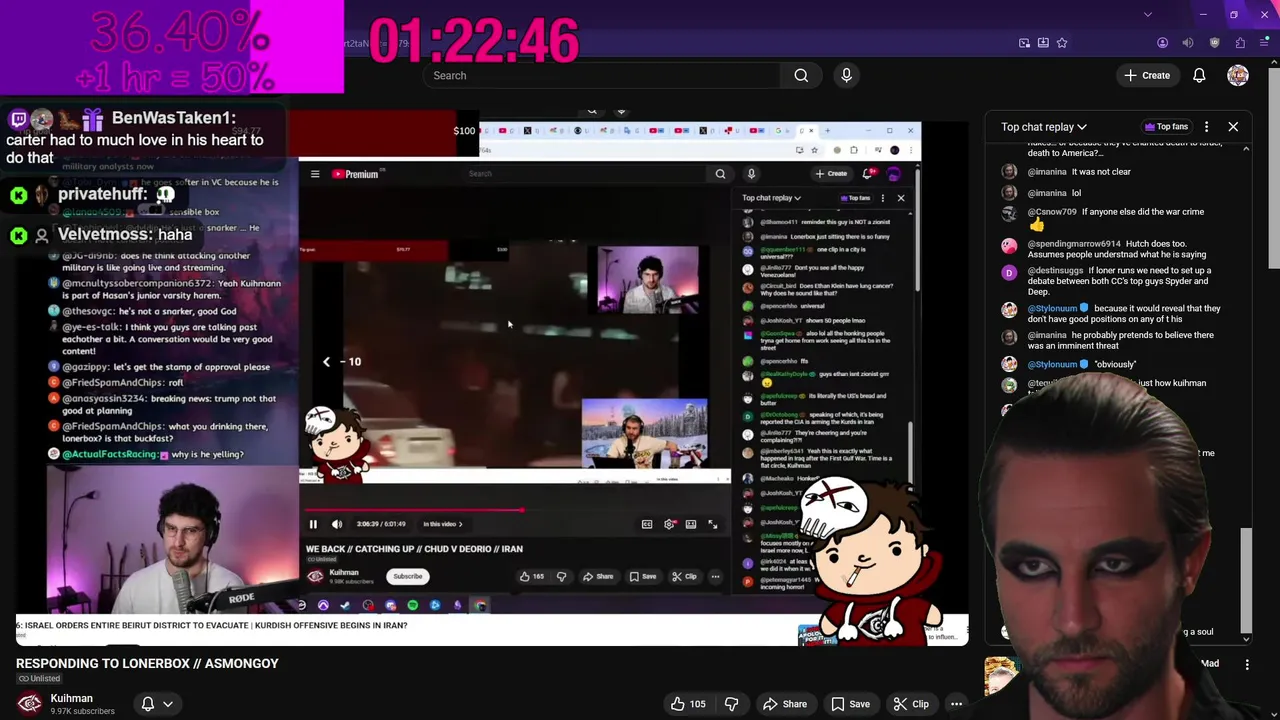Open the chat panel three-dot menu

click(x=1206, y=127)
